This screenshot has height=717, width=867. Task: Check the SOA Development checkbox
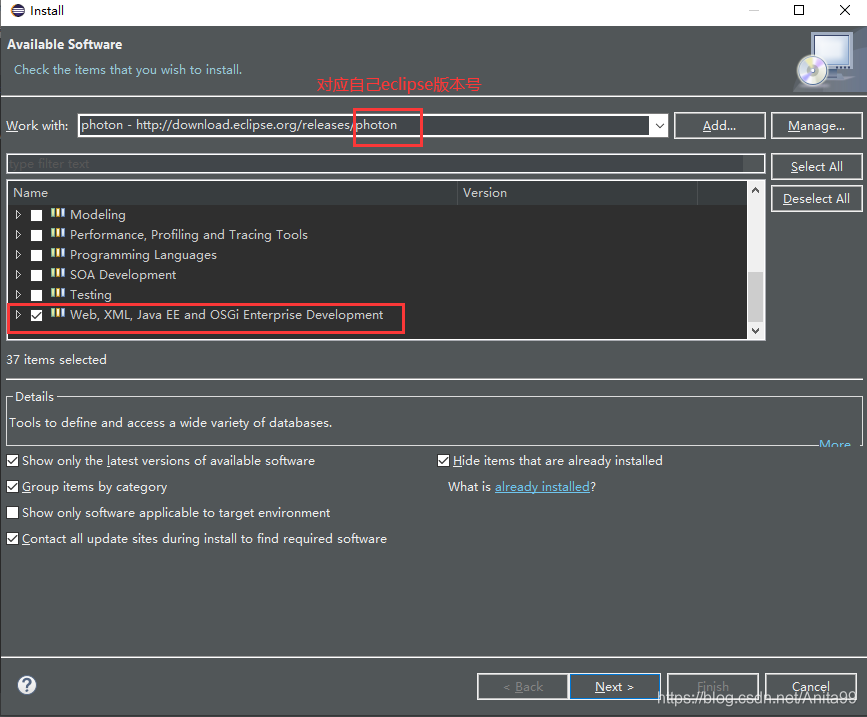coord(36,275)
